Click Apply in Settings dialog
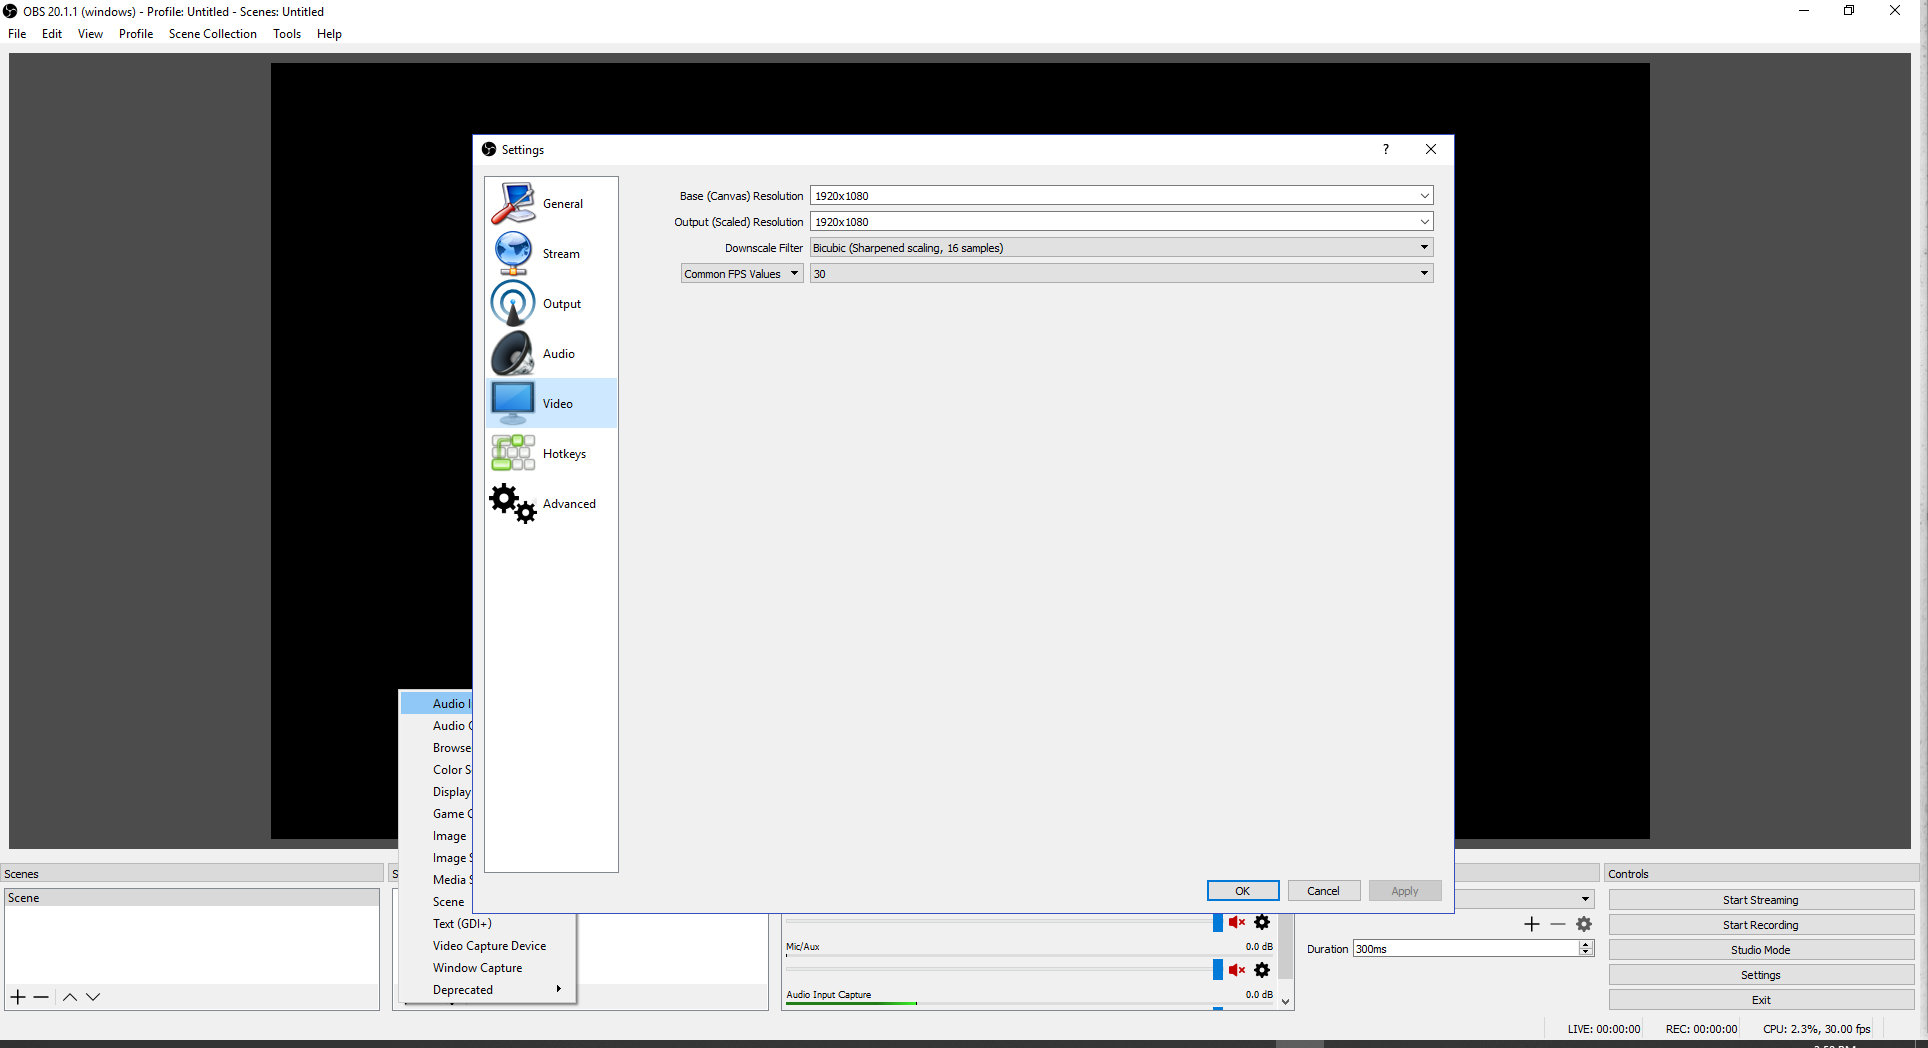The height and width of the screenshot is (1048, 1928). point(1405,891)
